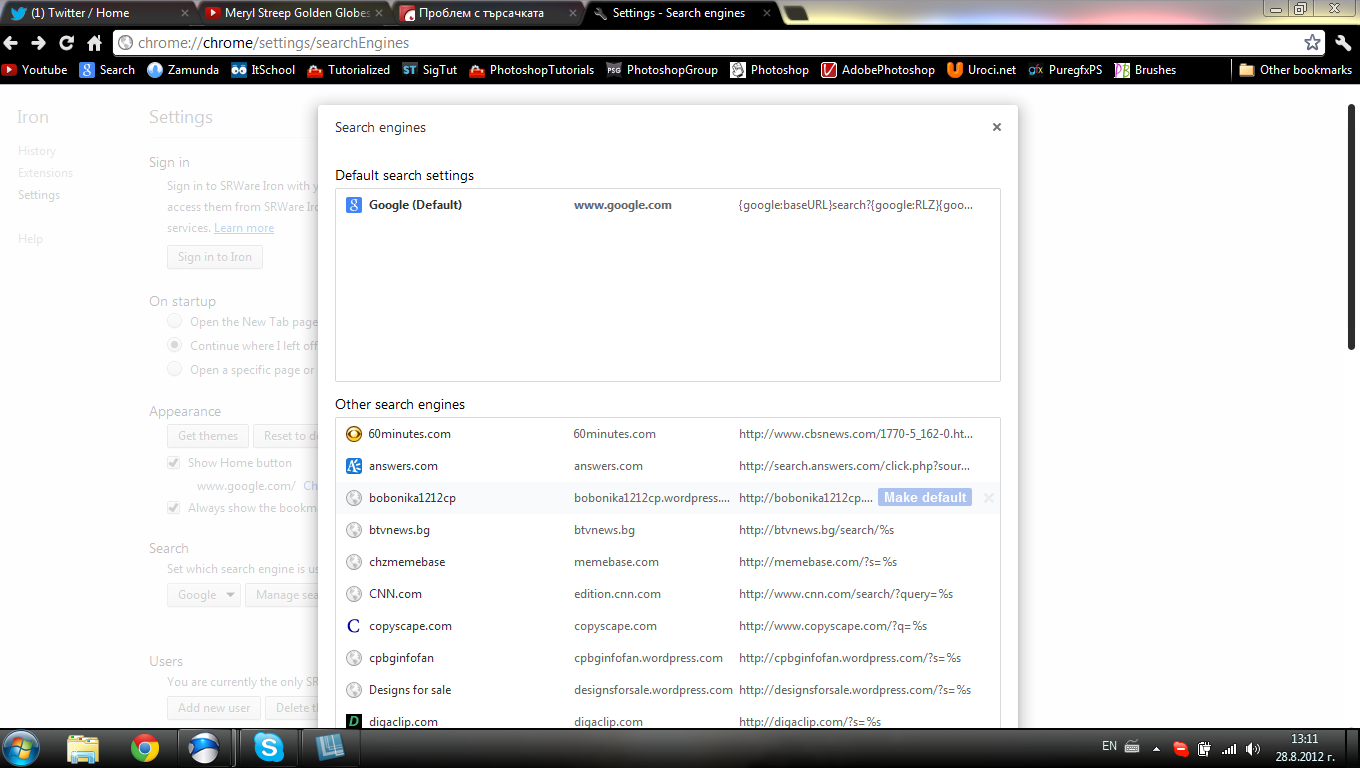Click Add new user button

pyautogui.click(x=214, y=707)
